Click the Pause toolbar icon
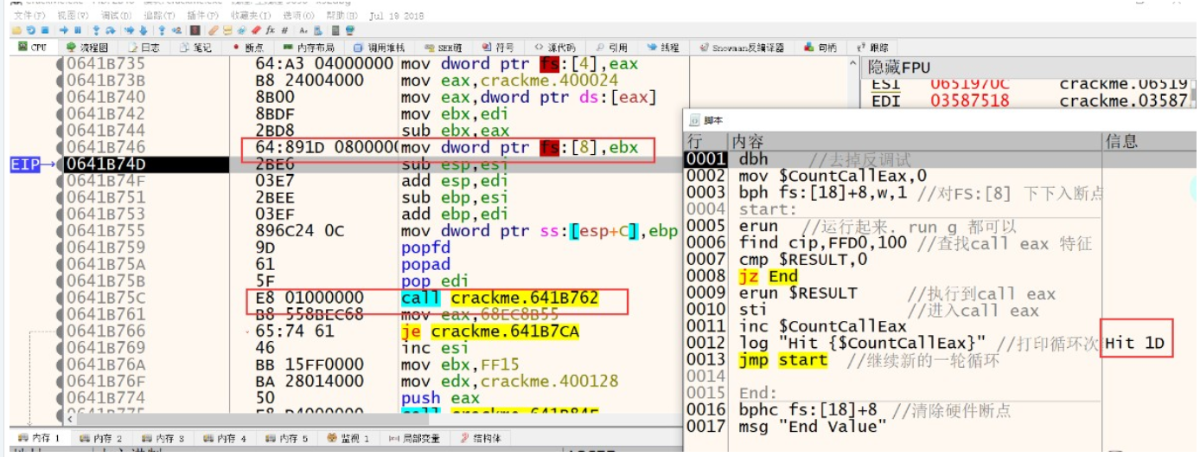This screenshot has height=457, width=1200. click(78, 30)
